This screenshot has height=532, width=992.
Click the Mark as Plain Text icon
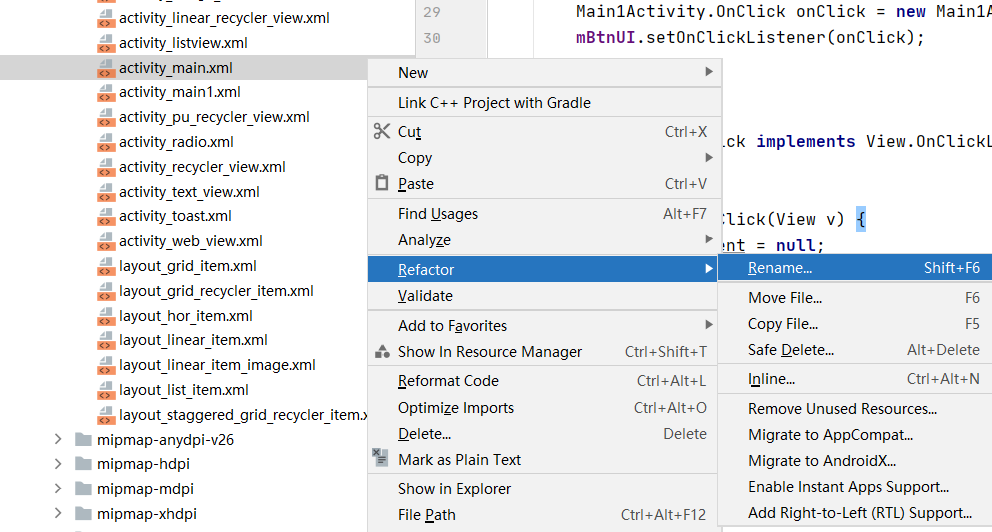click(x=381, y=459)
